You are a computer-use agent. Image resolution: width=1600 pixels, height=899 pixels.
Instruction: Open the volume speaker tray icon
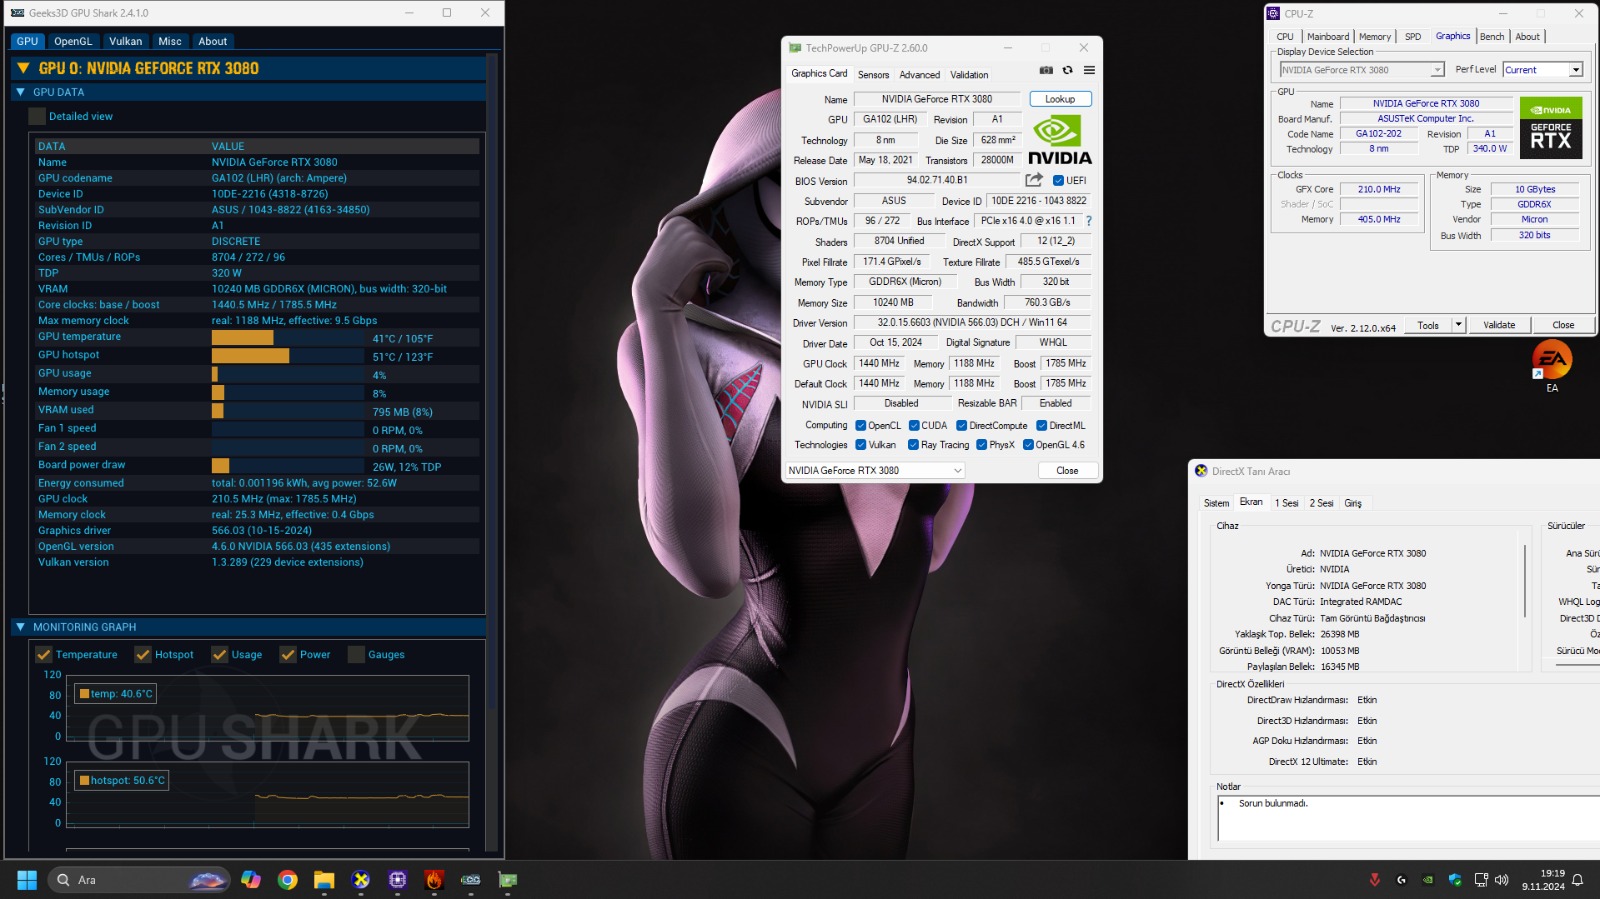tap(1501, 880)
